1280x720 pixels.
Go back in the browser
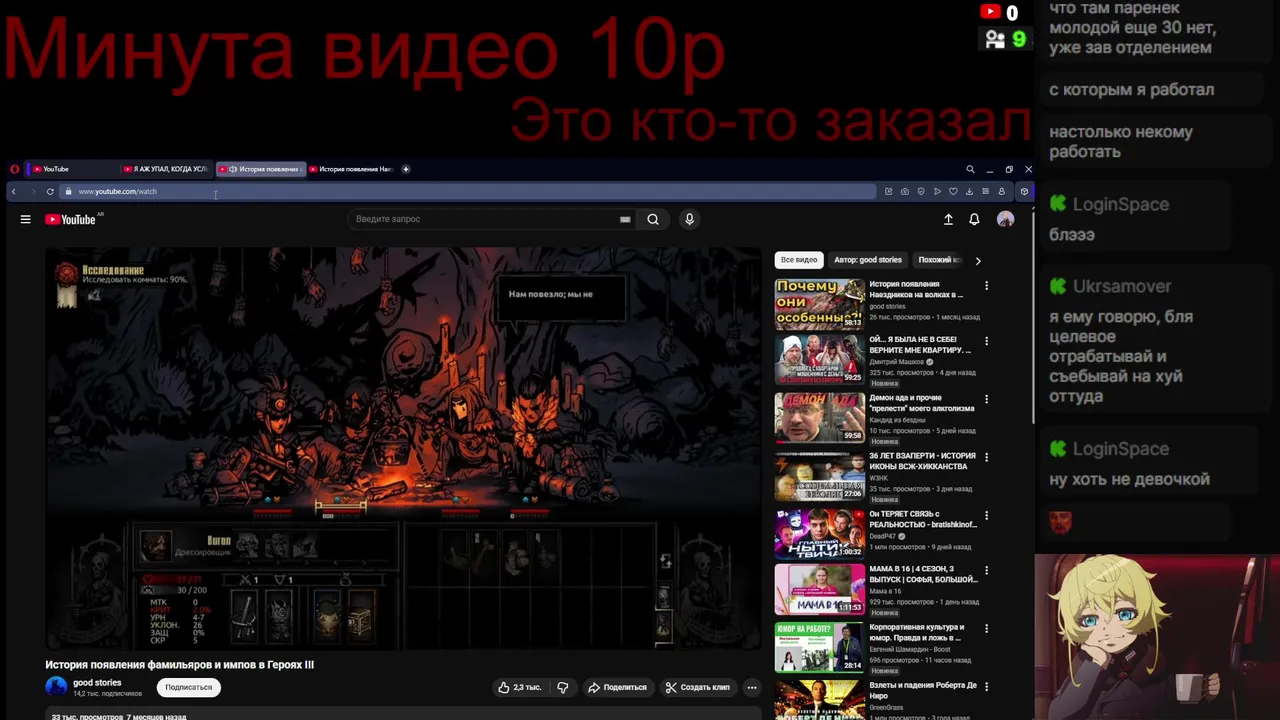point(14,191)
